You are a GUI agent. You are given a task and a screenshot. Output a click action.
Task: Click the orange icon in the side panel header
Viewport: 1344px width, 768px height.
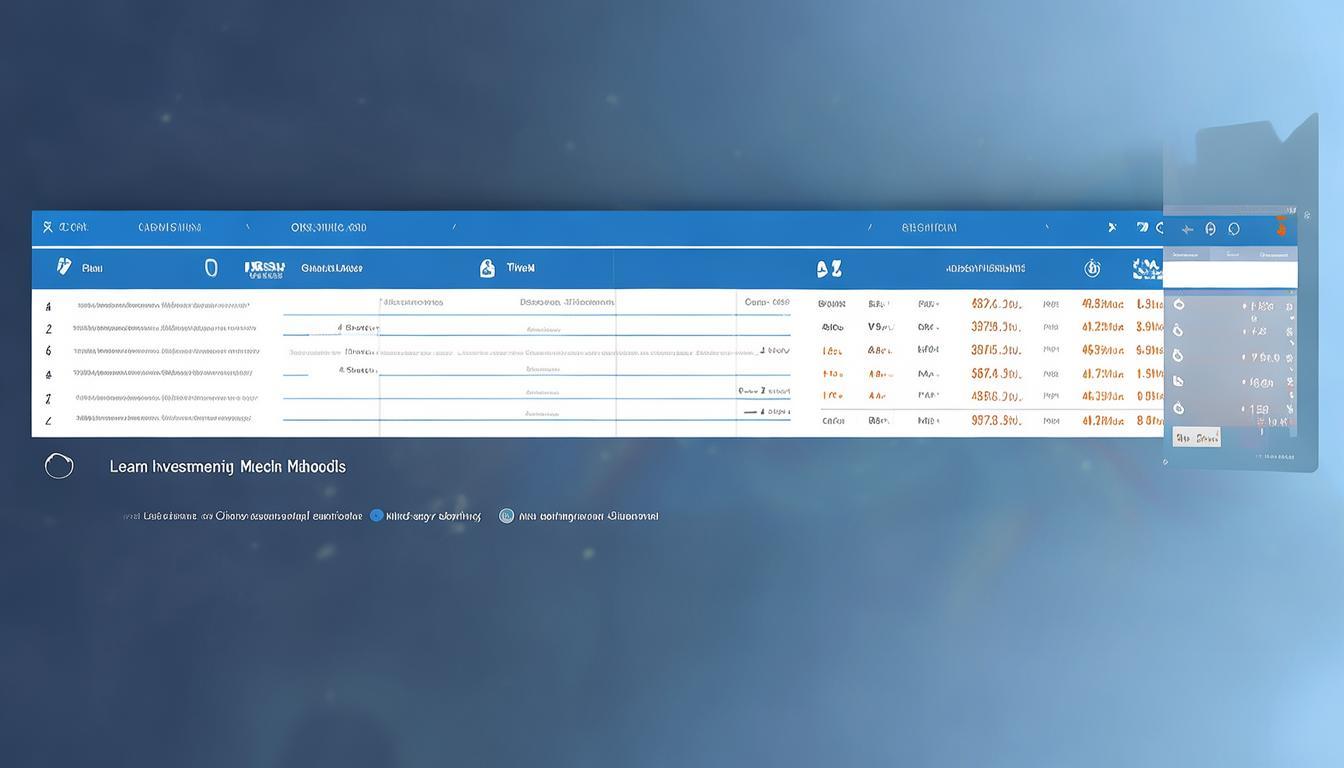coord(1281,228)
